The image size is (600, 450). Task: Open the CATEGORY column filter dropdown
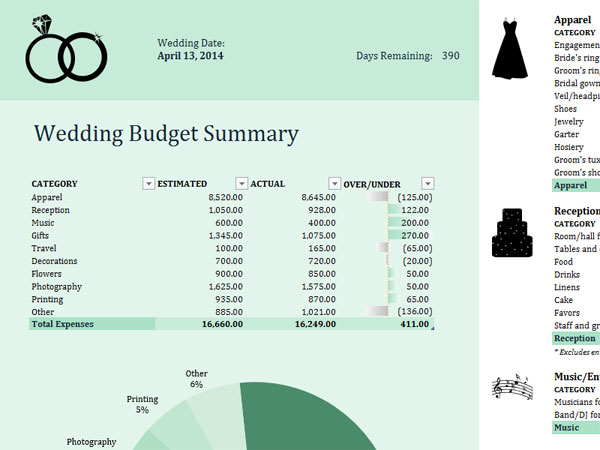pos(149,183)
